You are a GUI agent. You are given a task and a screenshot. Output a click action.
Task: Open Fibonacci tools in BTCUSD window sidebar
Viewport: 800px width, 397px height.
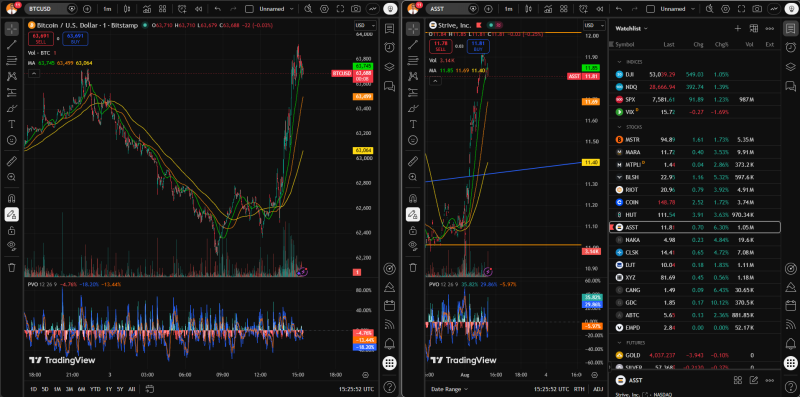point(12,61)
